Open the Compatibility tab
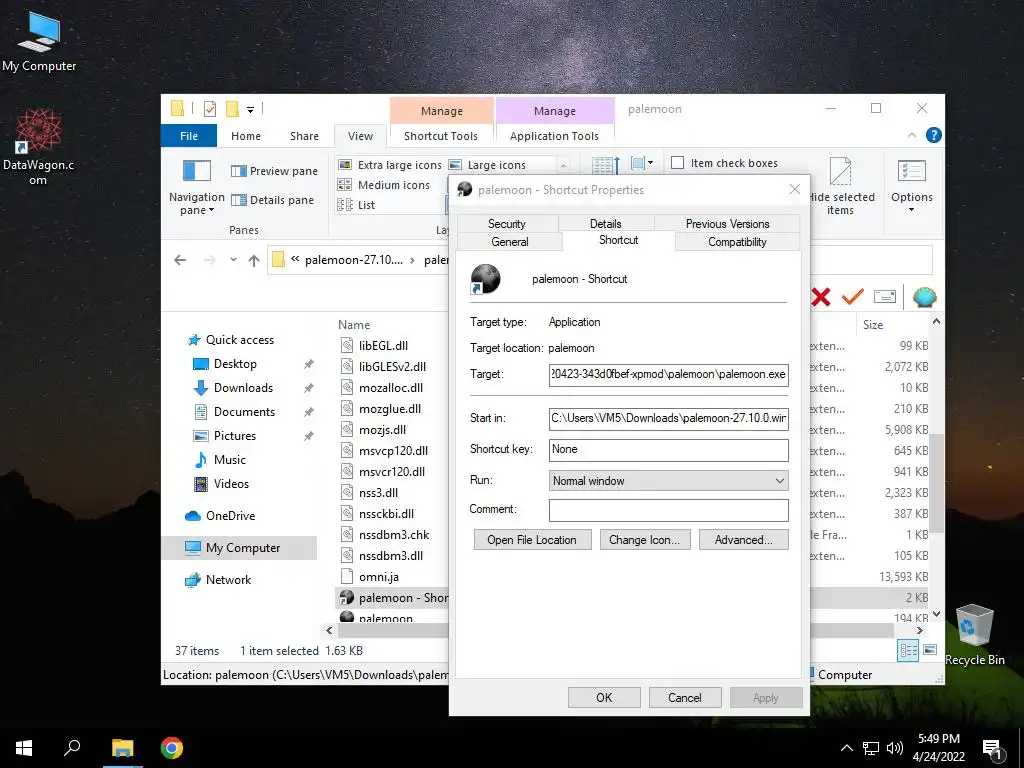This screenshot has width=1024, height=768. [737, 242]
